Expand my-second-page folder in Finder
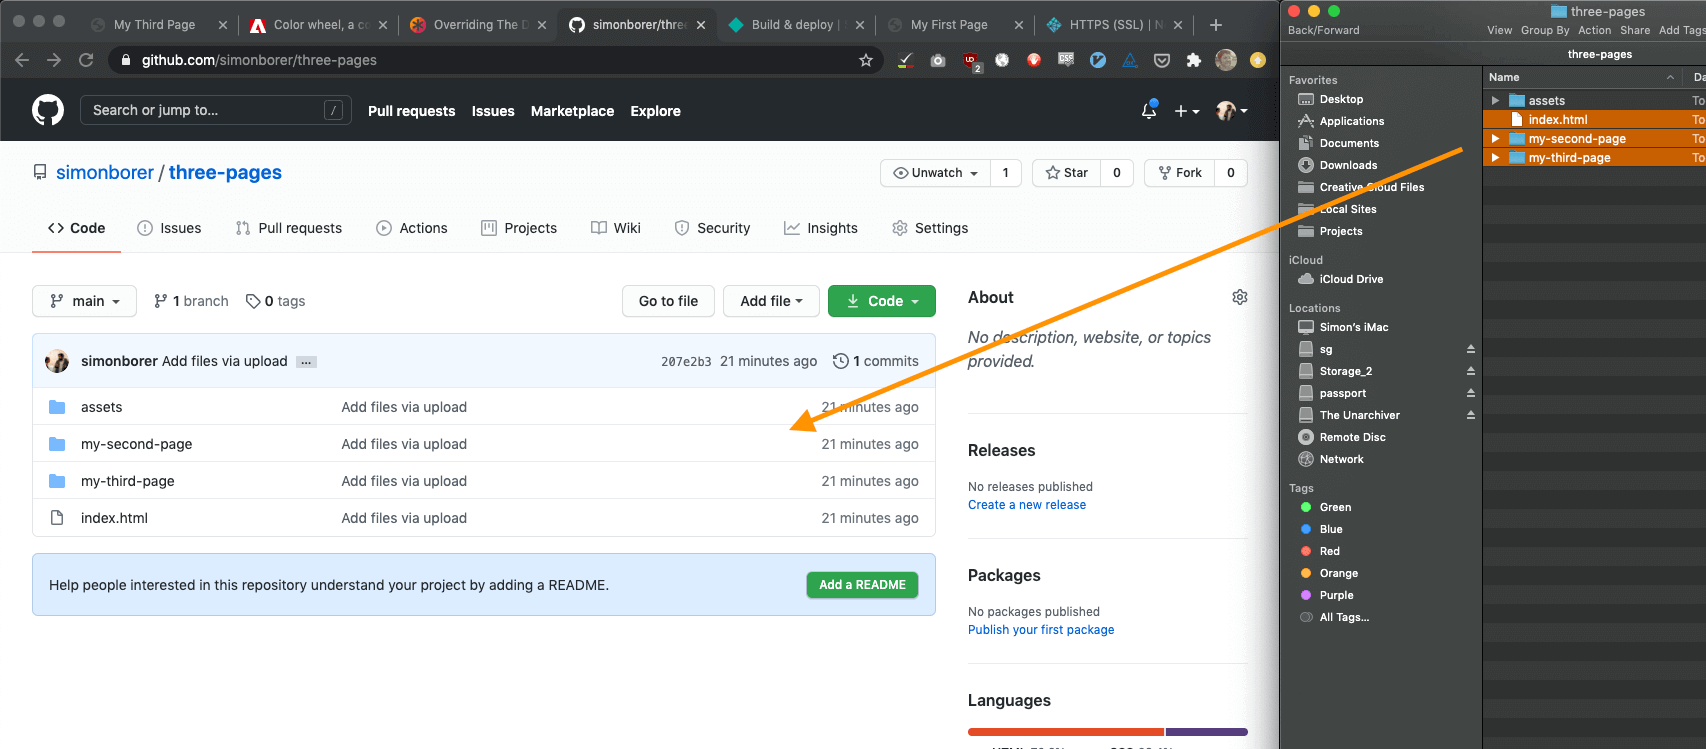 point(1495,138)
